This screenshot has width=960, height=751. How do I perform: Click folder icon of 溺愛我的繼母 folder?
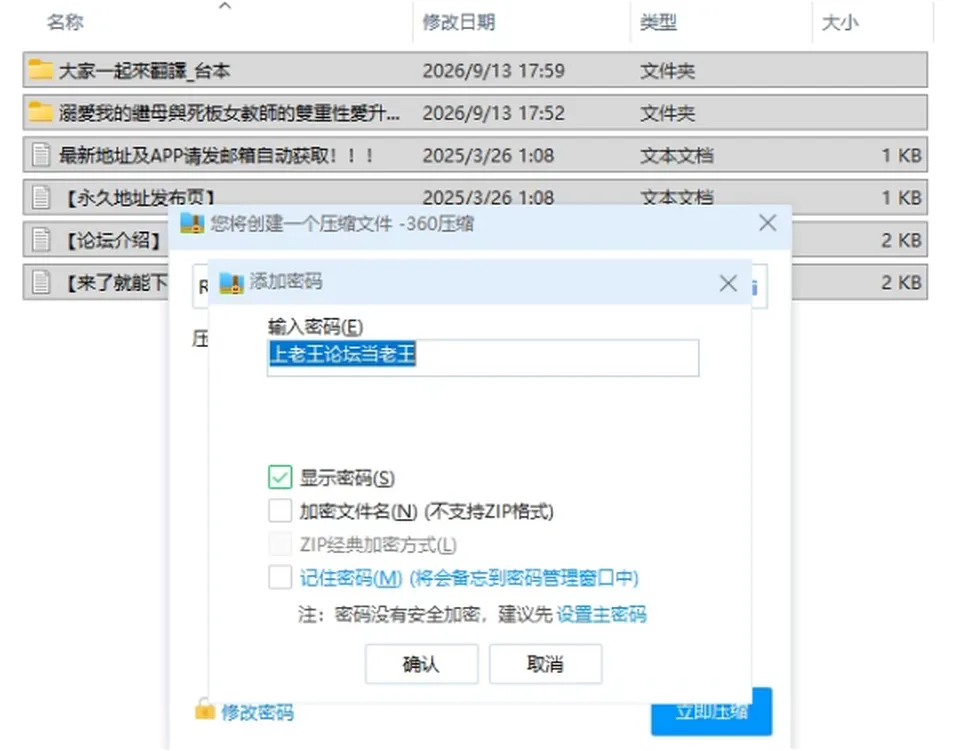pos(40,112)
